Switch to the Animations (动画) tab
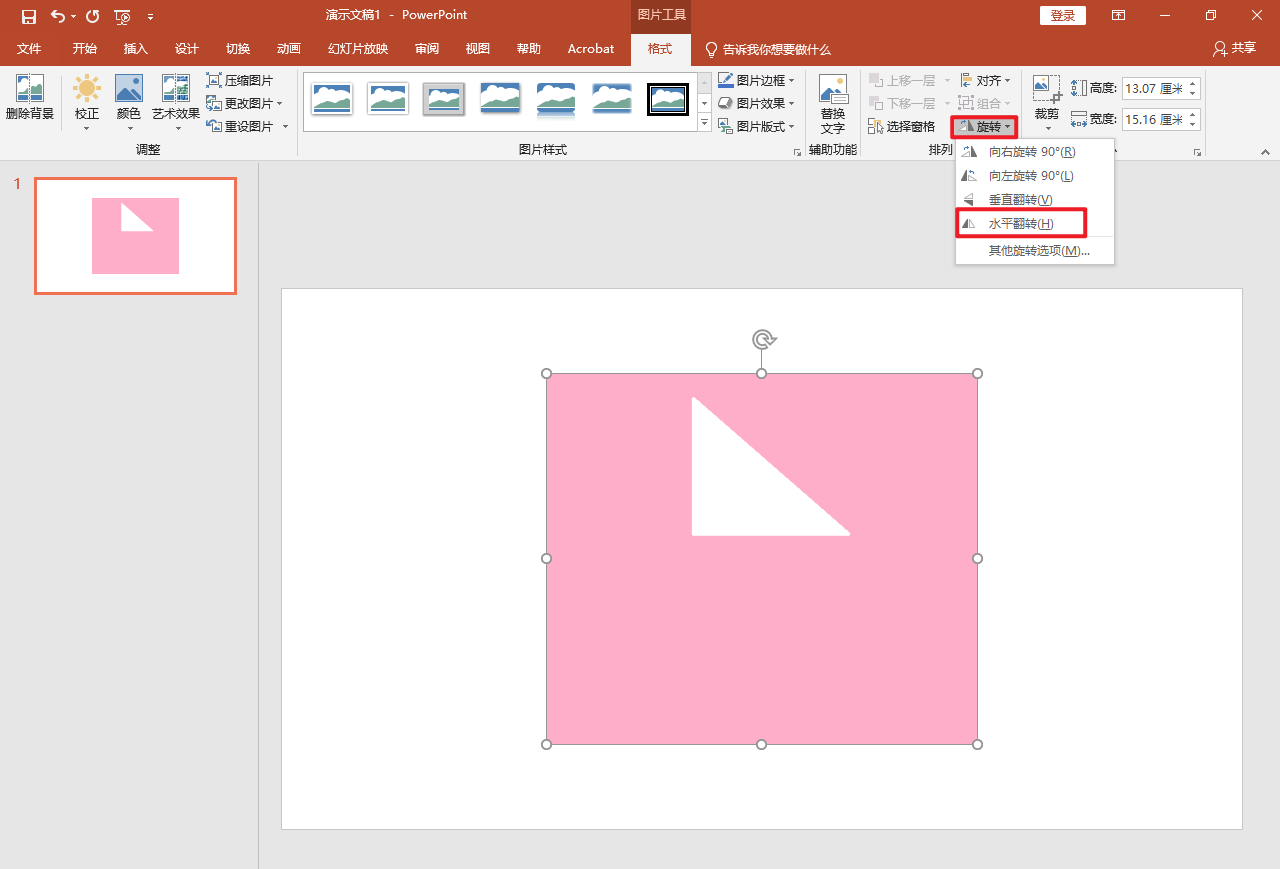Viewport: 1280px width, 869px height. pyautogui.click(x=289, y=49)
